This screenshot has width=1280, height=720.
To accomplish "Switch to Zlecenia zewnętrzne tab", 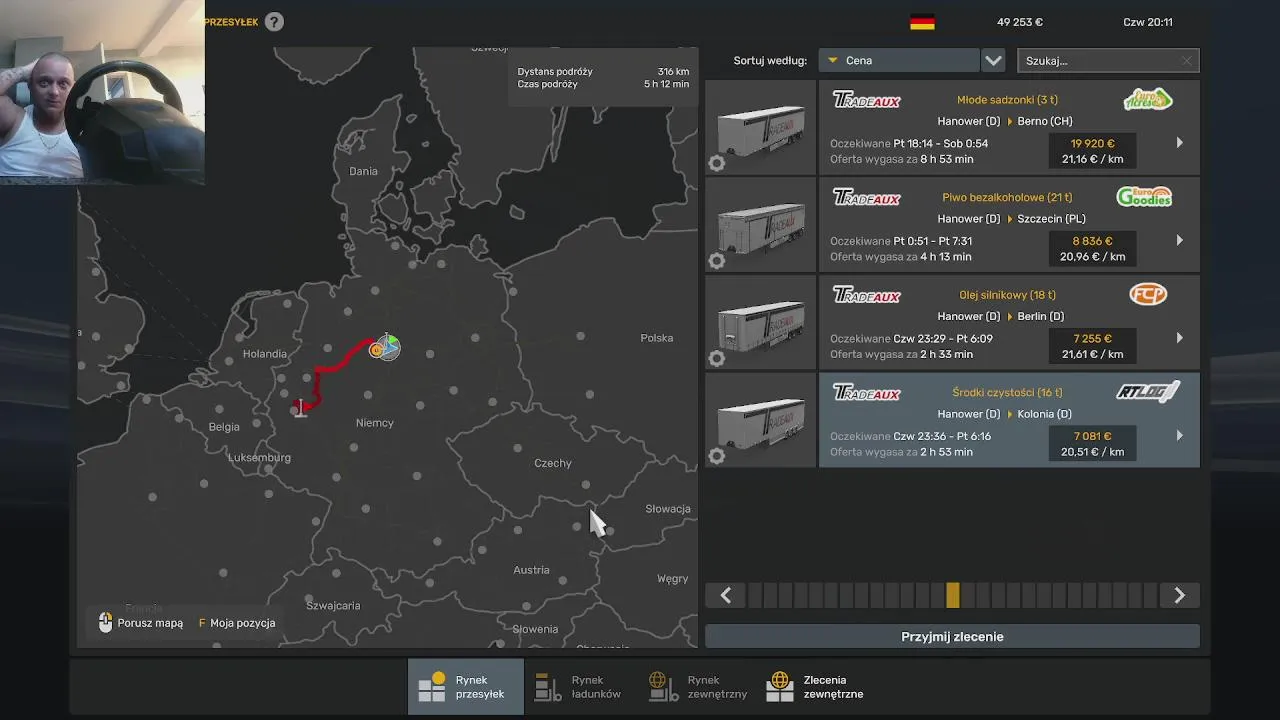I will pos(816,686).
